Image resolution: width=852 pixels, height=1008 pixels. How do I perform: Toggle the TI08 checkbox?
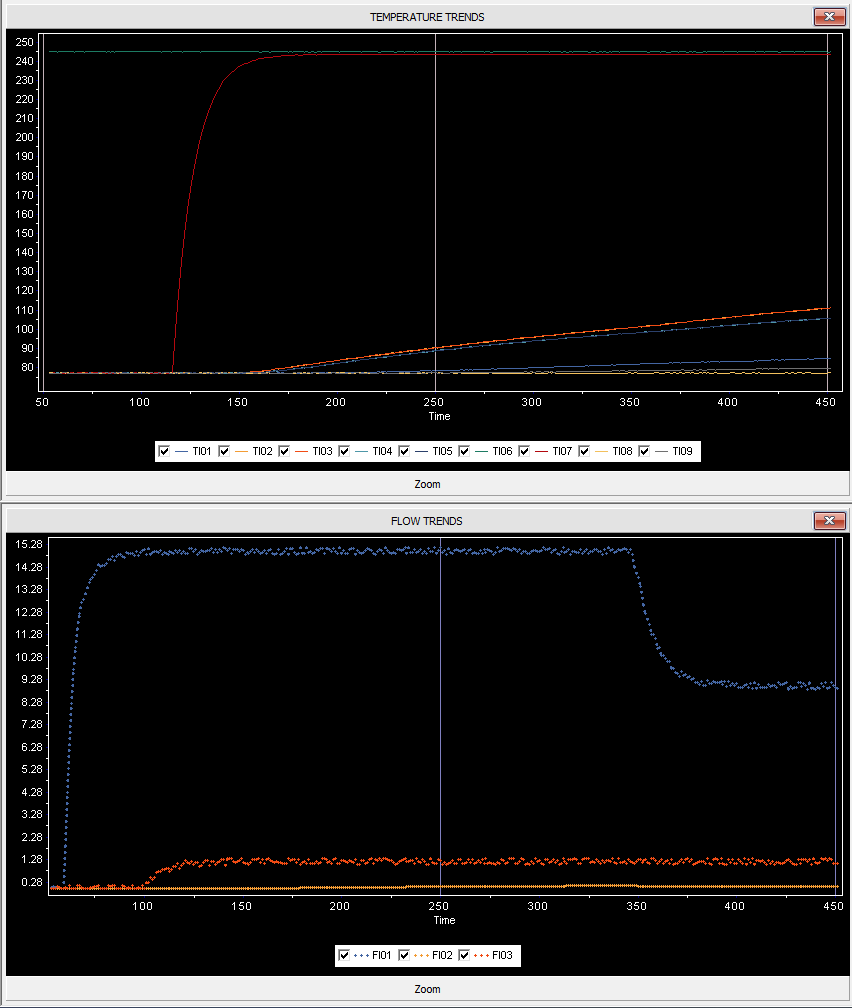585,452
